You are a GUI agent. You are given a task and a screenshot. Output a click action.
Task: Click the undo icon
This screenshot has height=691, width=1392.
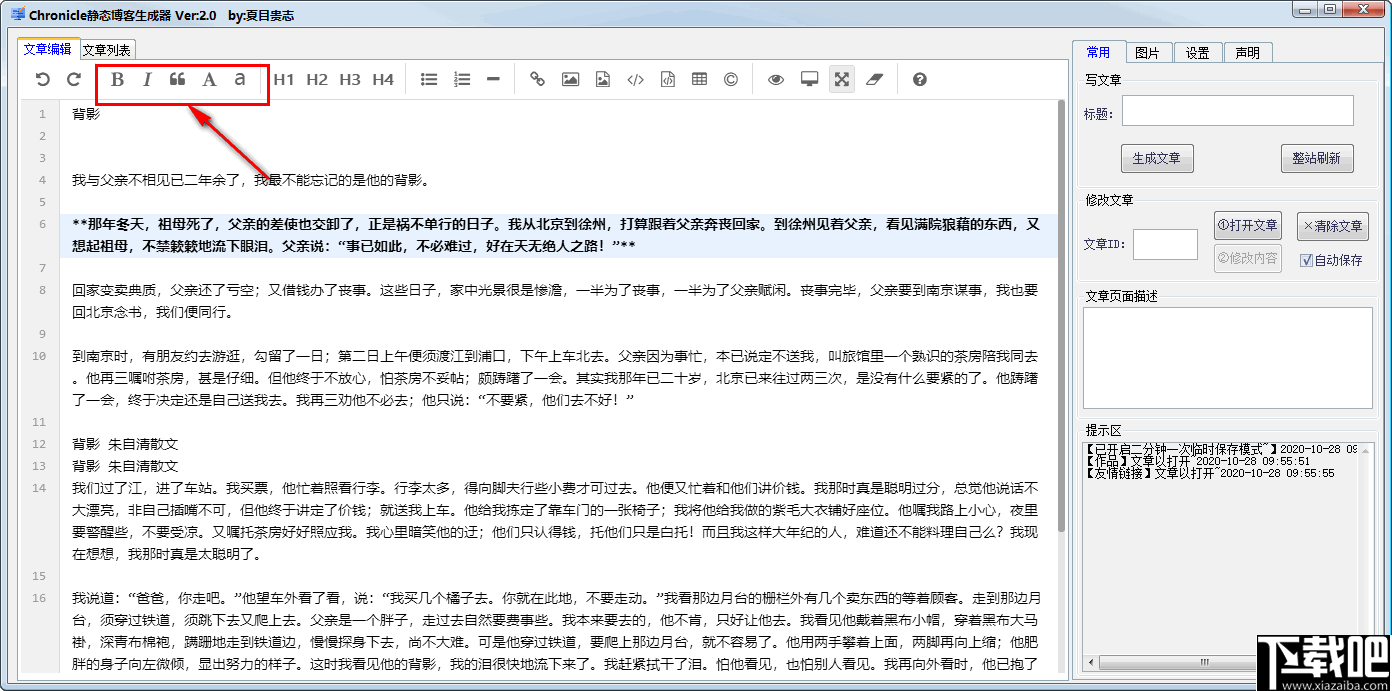(41, 79)
